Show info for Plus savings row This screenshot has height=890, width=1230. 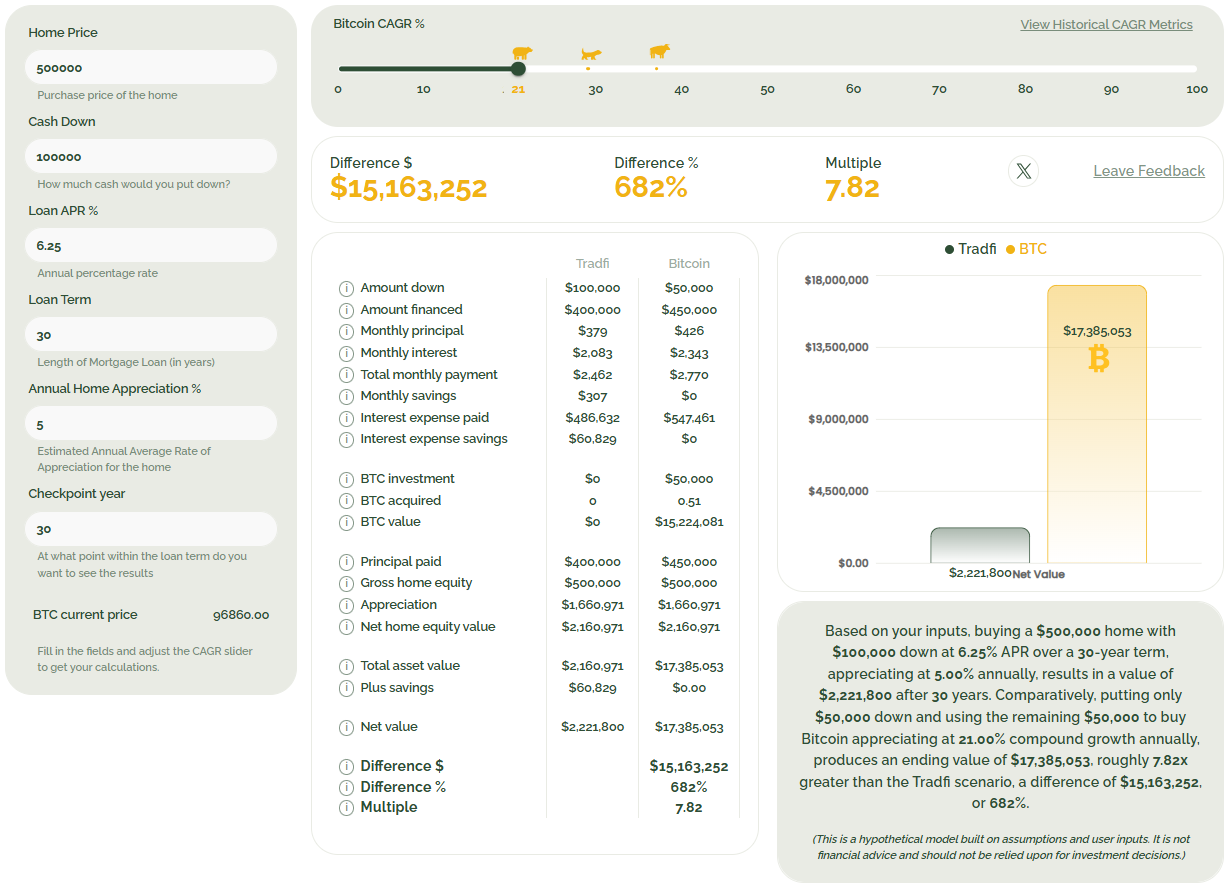click(x=347, y=688)
